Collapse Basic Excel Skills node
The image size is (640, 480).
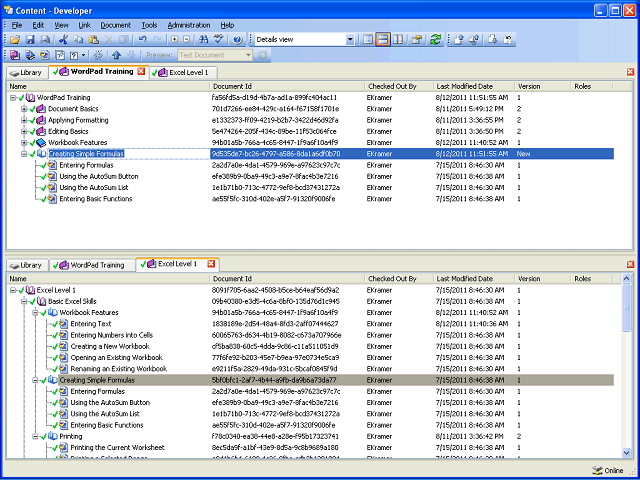click(24, 302)
